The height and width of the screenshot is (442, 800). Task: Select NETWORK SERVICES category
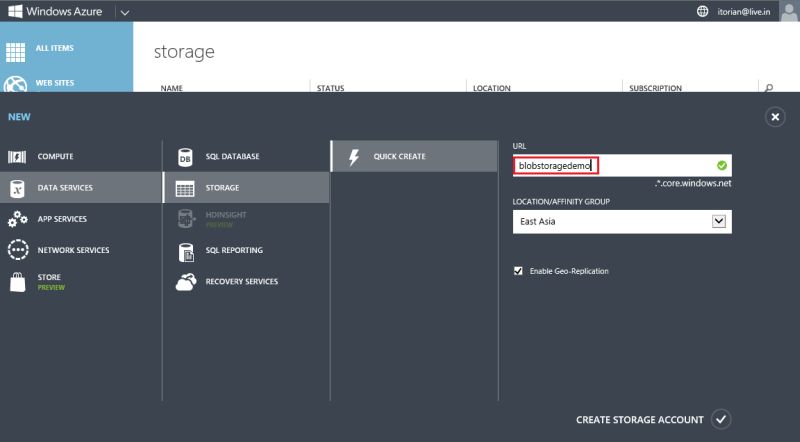point(73,250)
